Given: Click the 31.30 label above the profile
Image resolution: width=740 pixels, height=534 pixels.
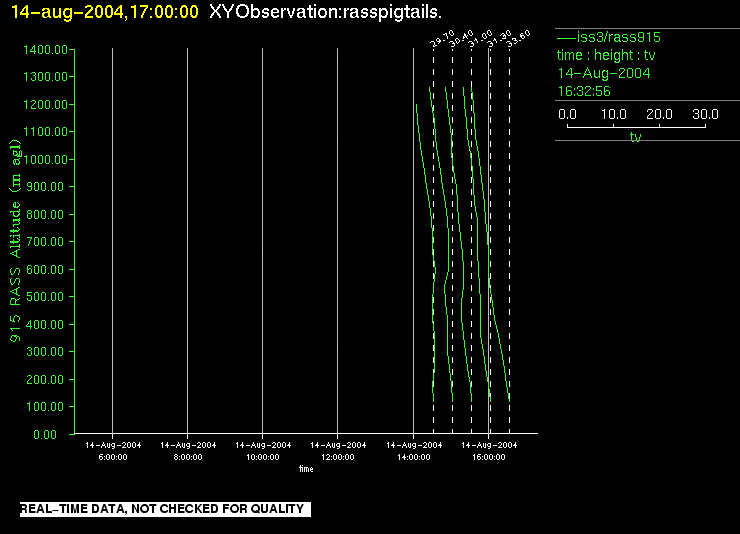Looking at the screenshot, I should tap(499, 39).
